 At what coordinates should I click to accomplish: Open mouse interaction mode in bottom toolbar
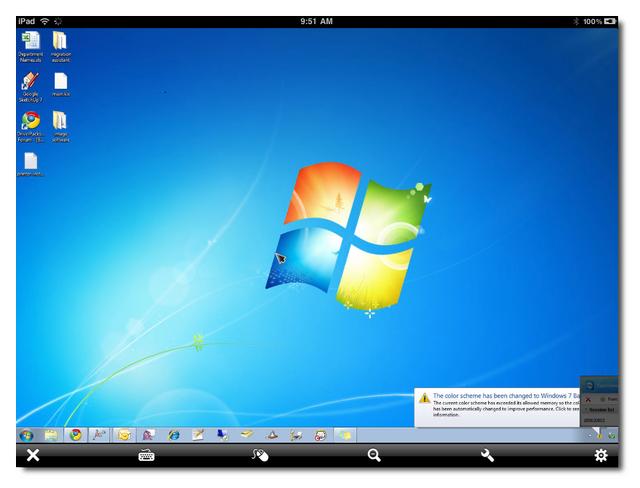coord(260,455)
